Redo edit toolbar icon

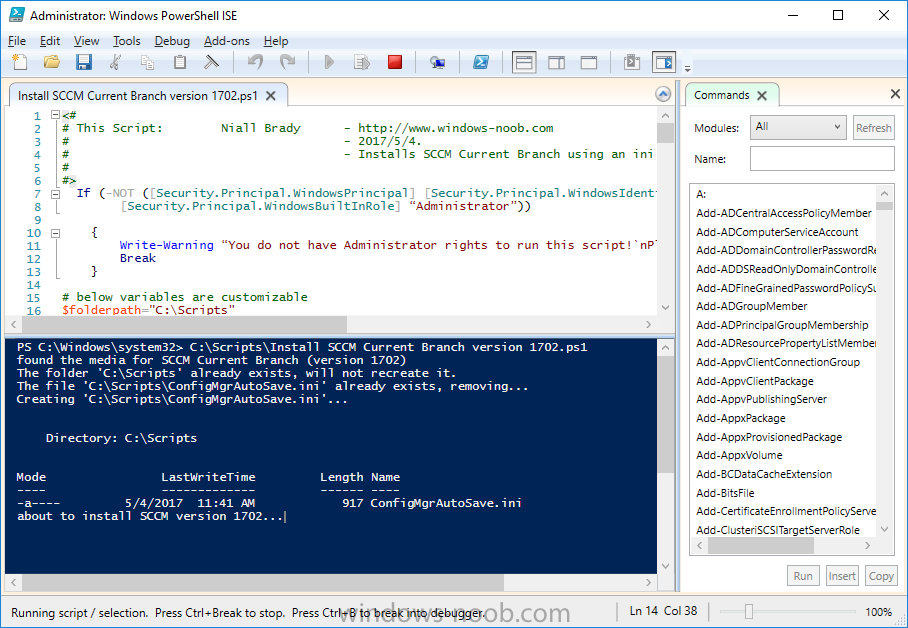point(287,62)
